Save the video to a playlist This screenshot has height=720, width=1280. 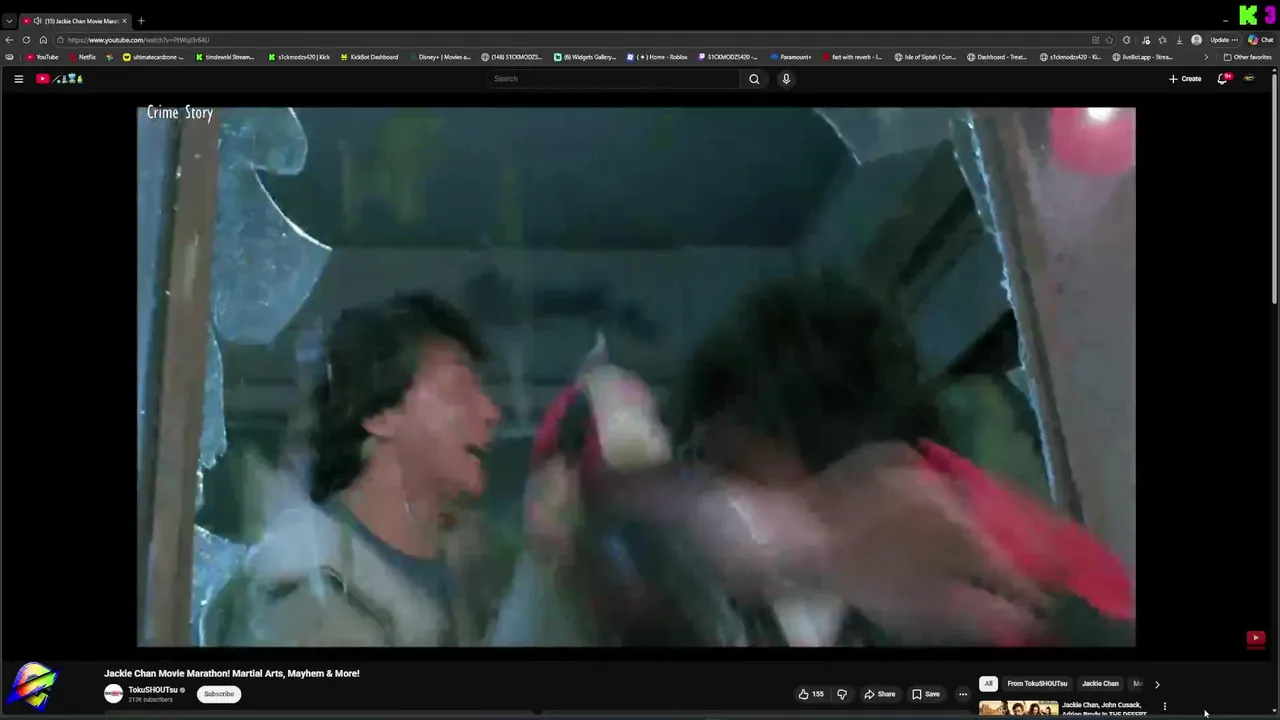(x=925, y=694)
